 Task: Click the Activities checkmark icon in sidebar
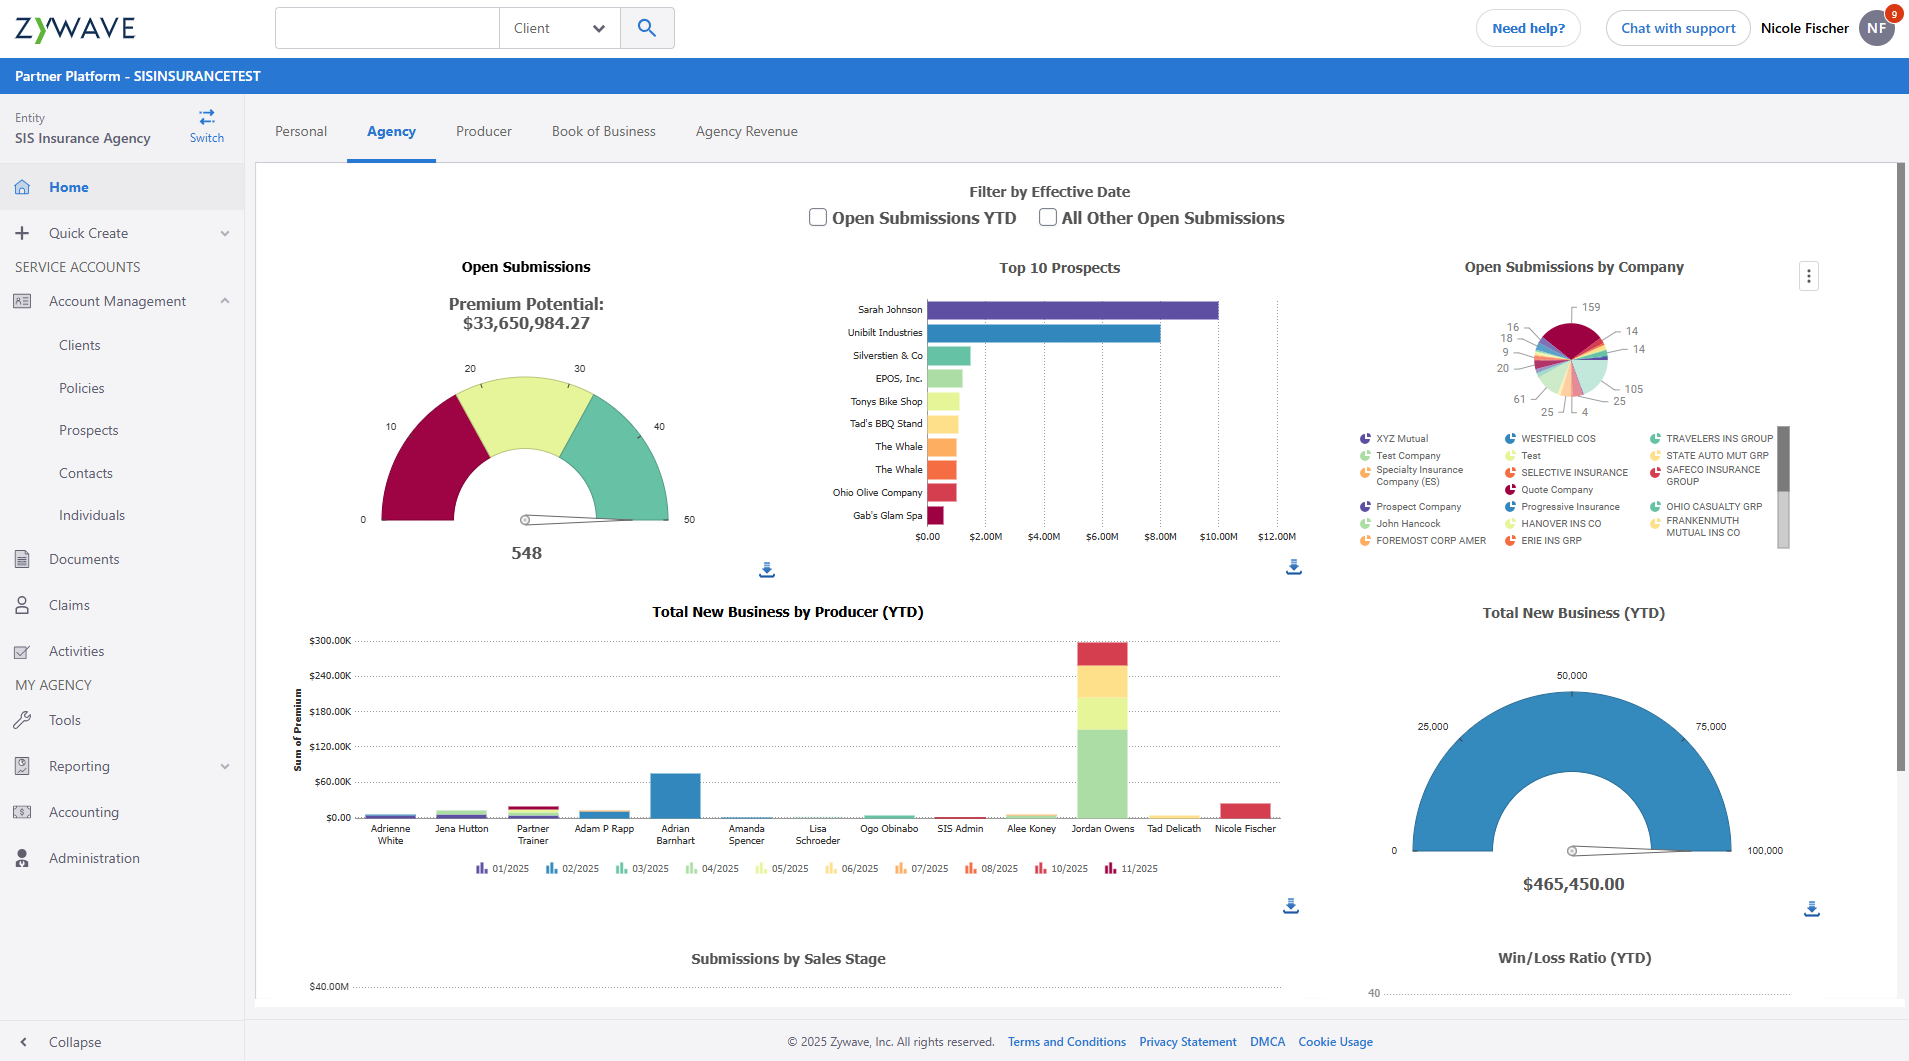point(22,651)
